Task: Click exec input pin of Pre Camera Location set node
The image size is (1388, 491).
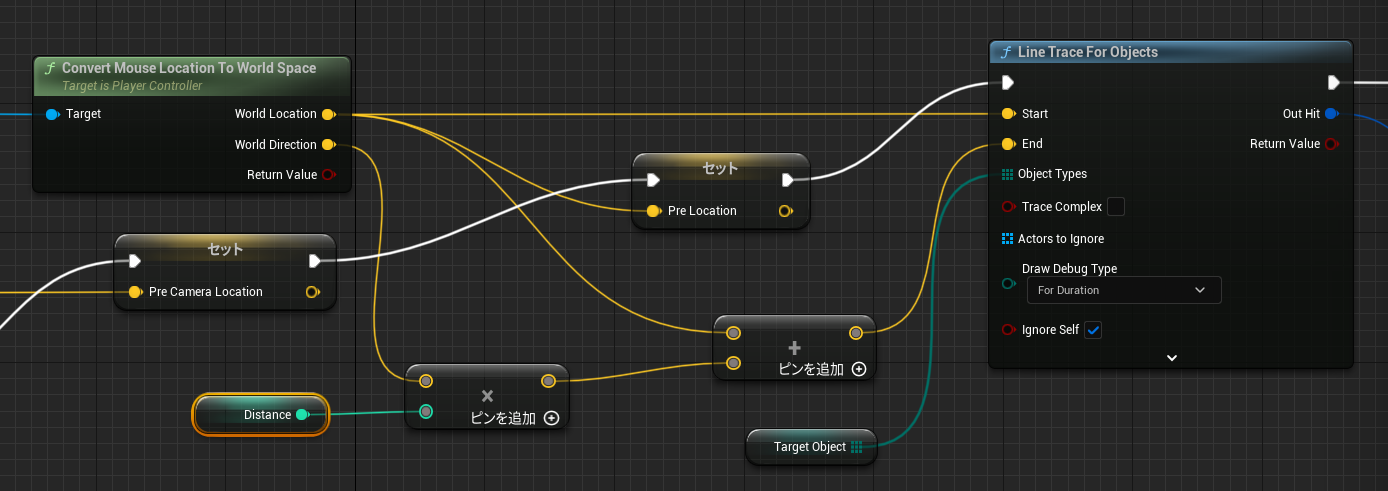Action: (136, 262)
